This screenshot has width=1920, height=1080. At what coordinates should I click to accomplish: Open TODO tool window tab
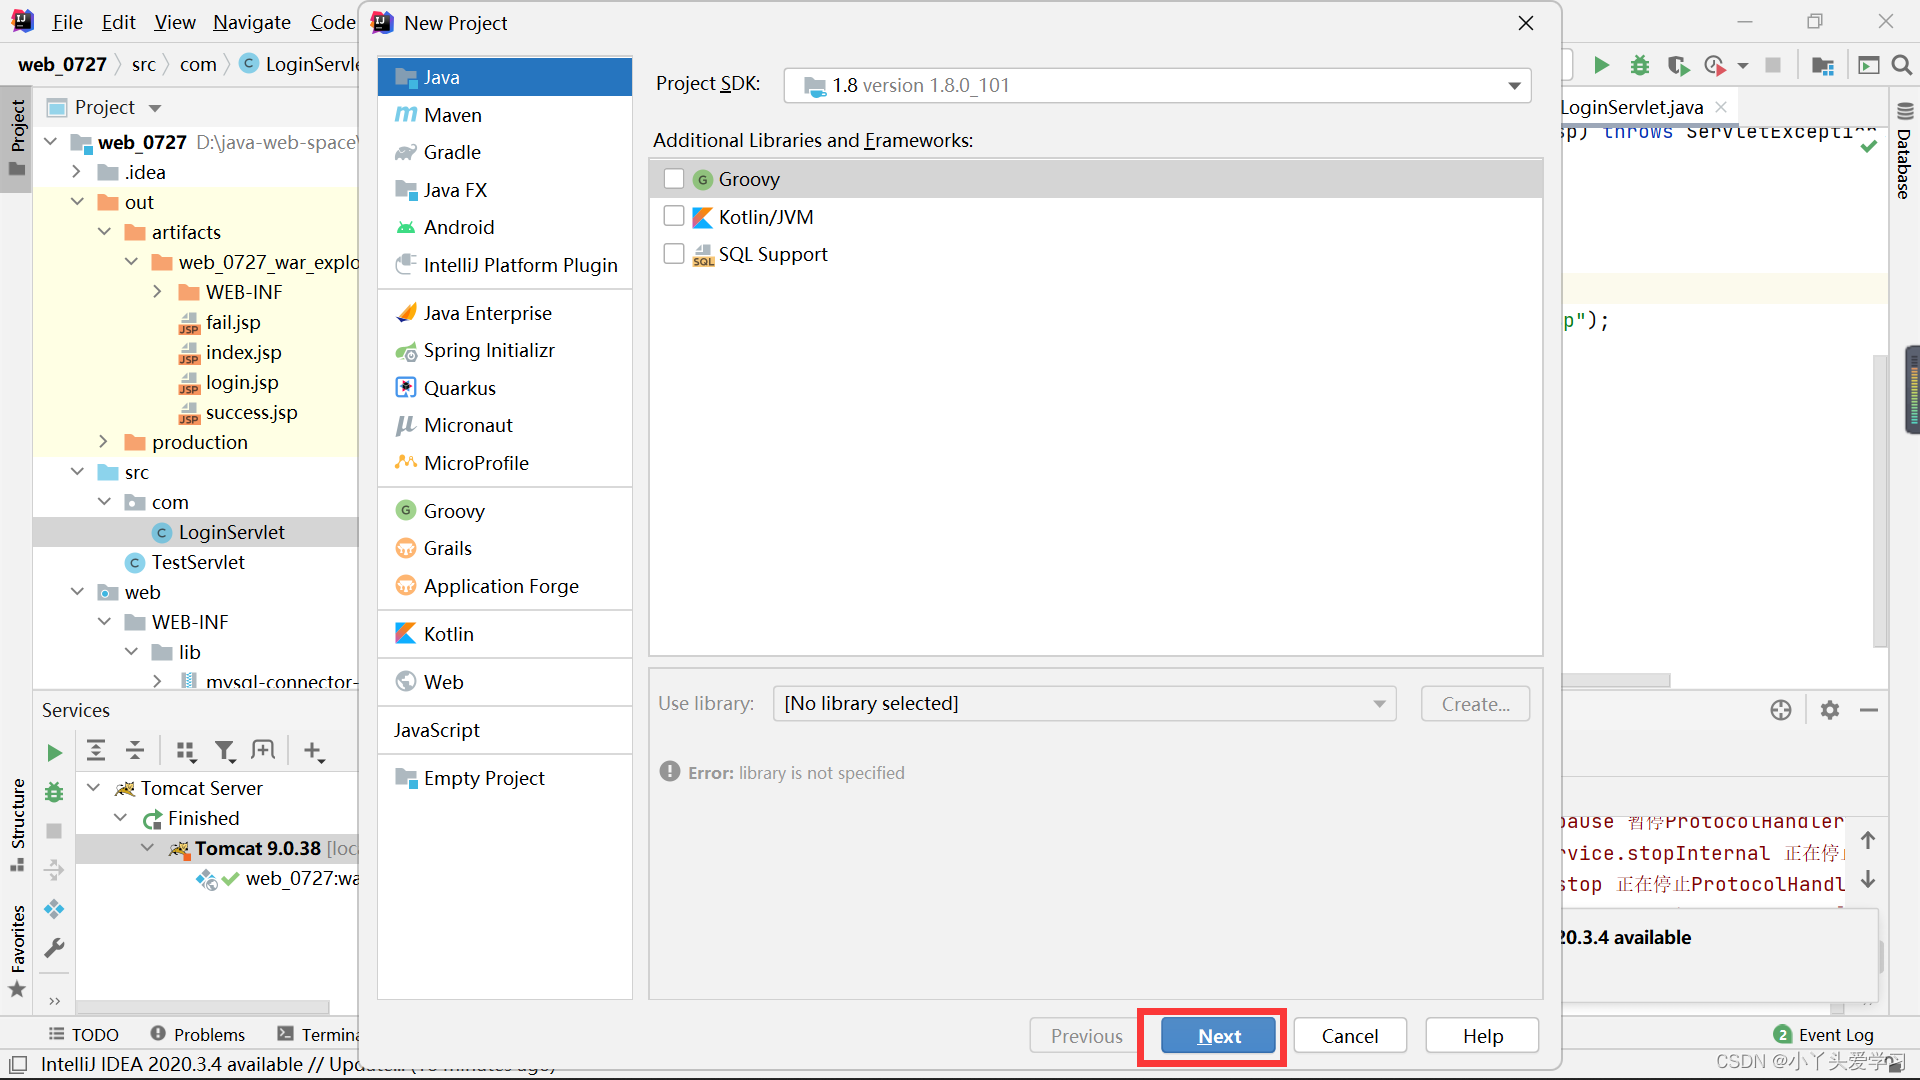click(x=84, y=1034)
